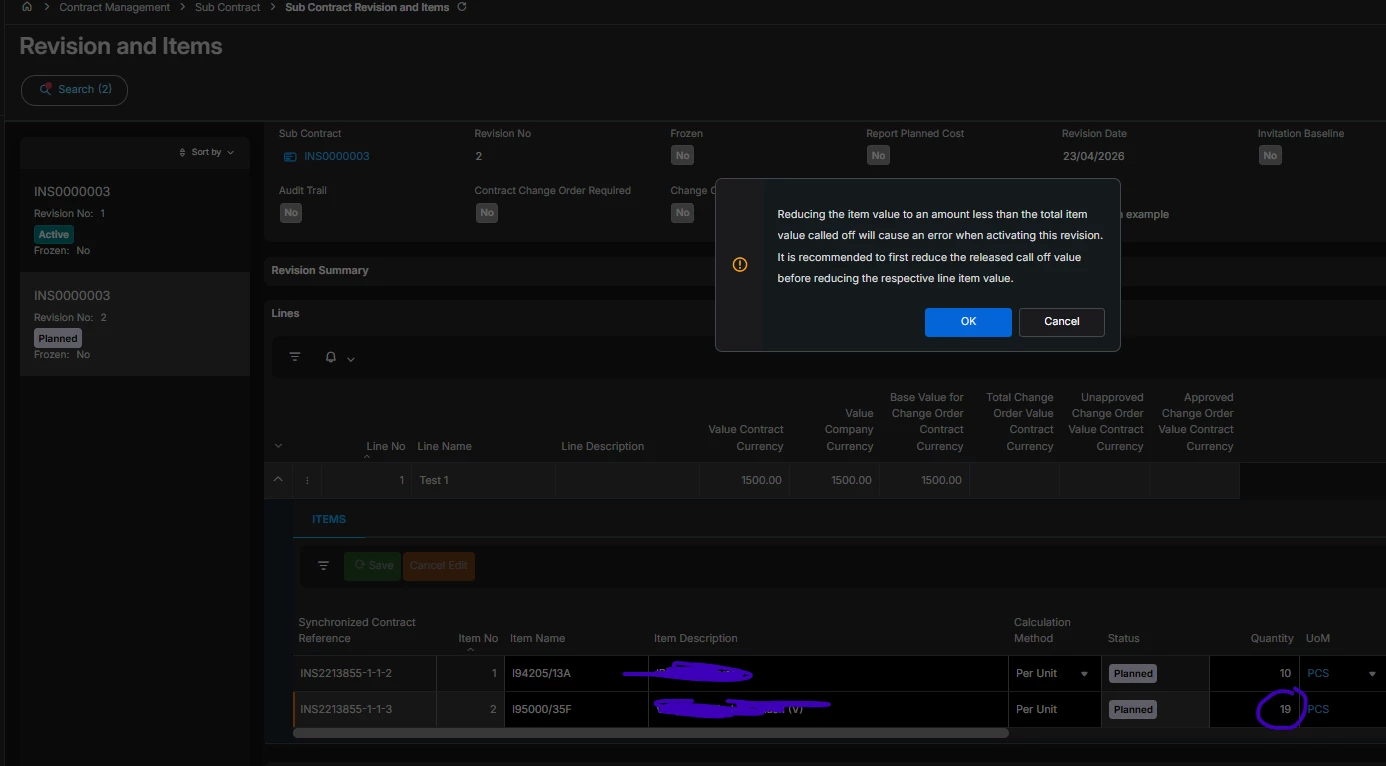The image size is (1386, 766).
Task: Click the warning icon in the dialog
Action: click(740, 265)
